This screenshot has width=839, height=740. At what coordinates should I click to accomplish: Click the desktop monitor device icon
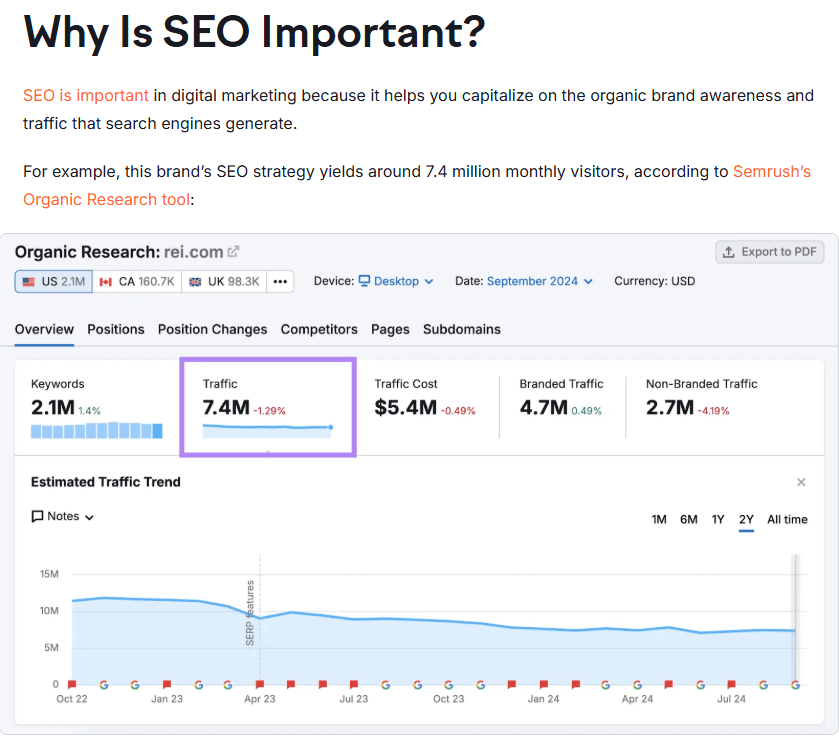(364, 281)
